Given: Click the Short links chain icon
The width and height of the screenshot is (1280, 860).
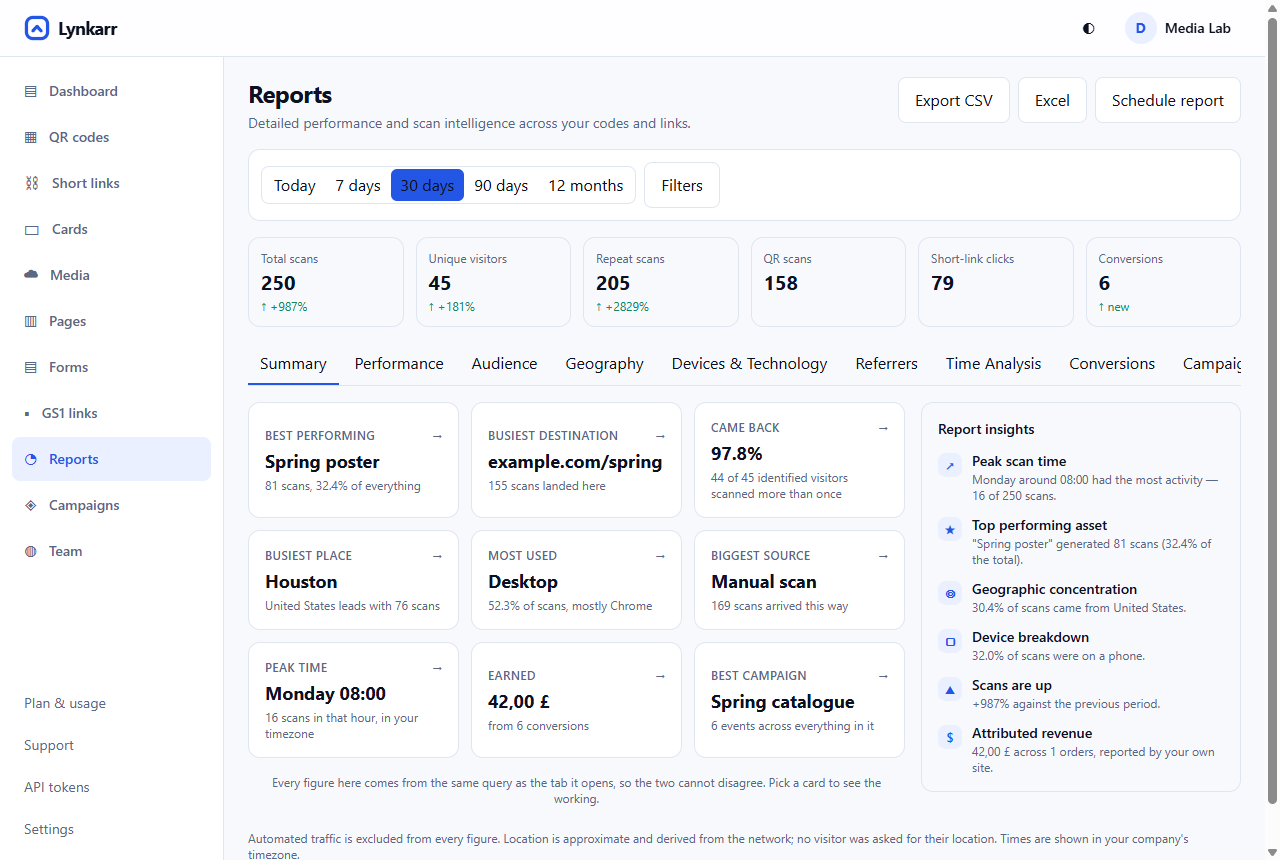Looking at the screenshot, I should pyautogui.click(x=32, y=183).
